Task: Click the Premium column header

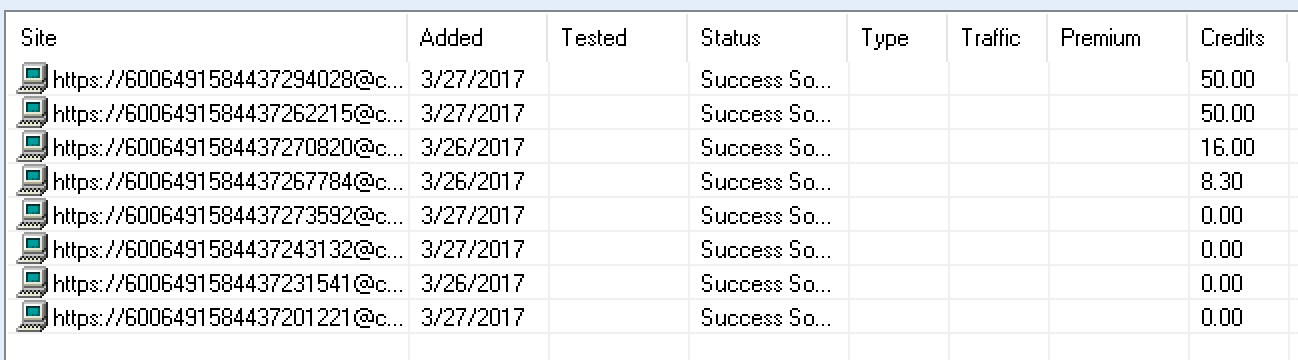Action: point(1119,38)
